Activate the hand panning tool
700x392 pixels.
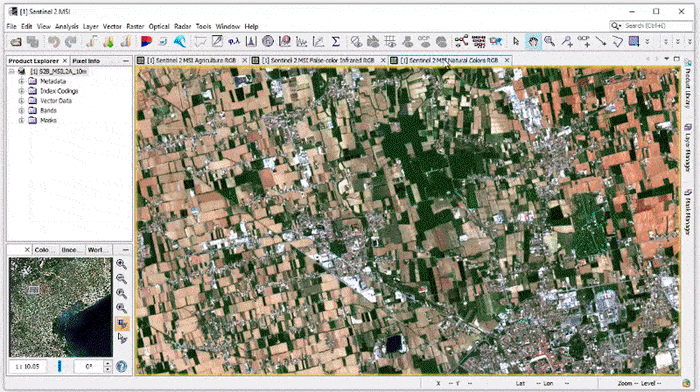coord(533,42)
